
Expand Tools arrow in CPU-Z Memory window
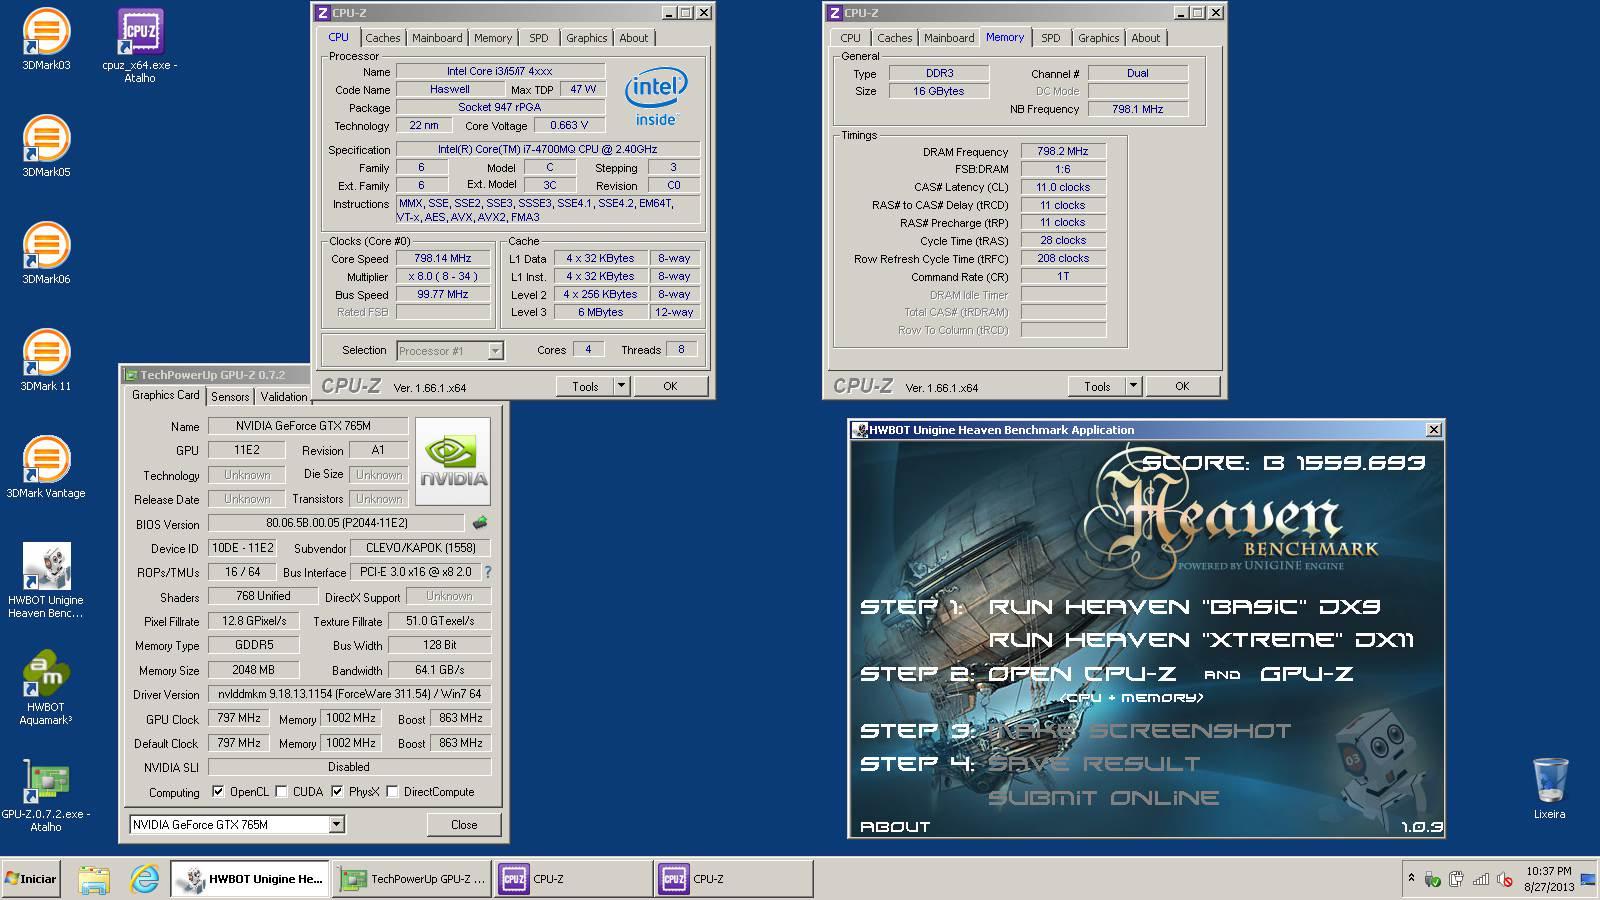(x=1133, y=386)
